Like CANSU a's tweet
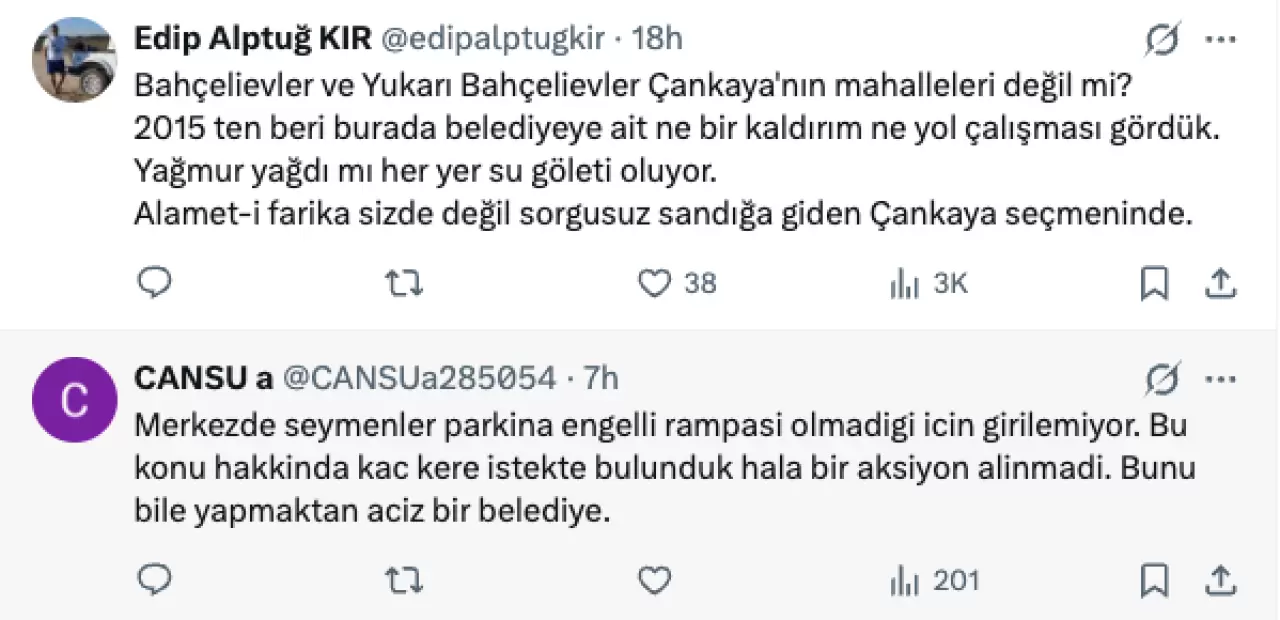 tap(654, 580)
